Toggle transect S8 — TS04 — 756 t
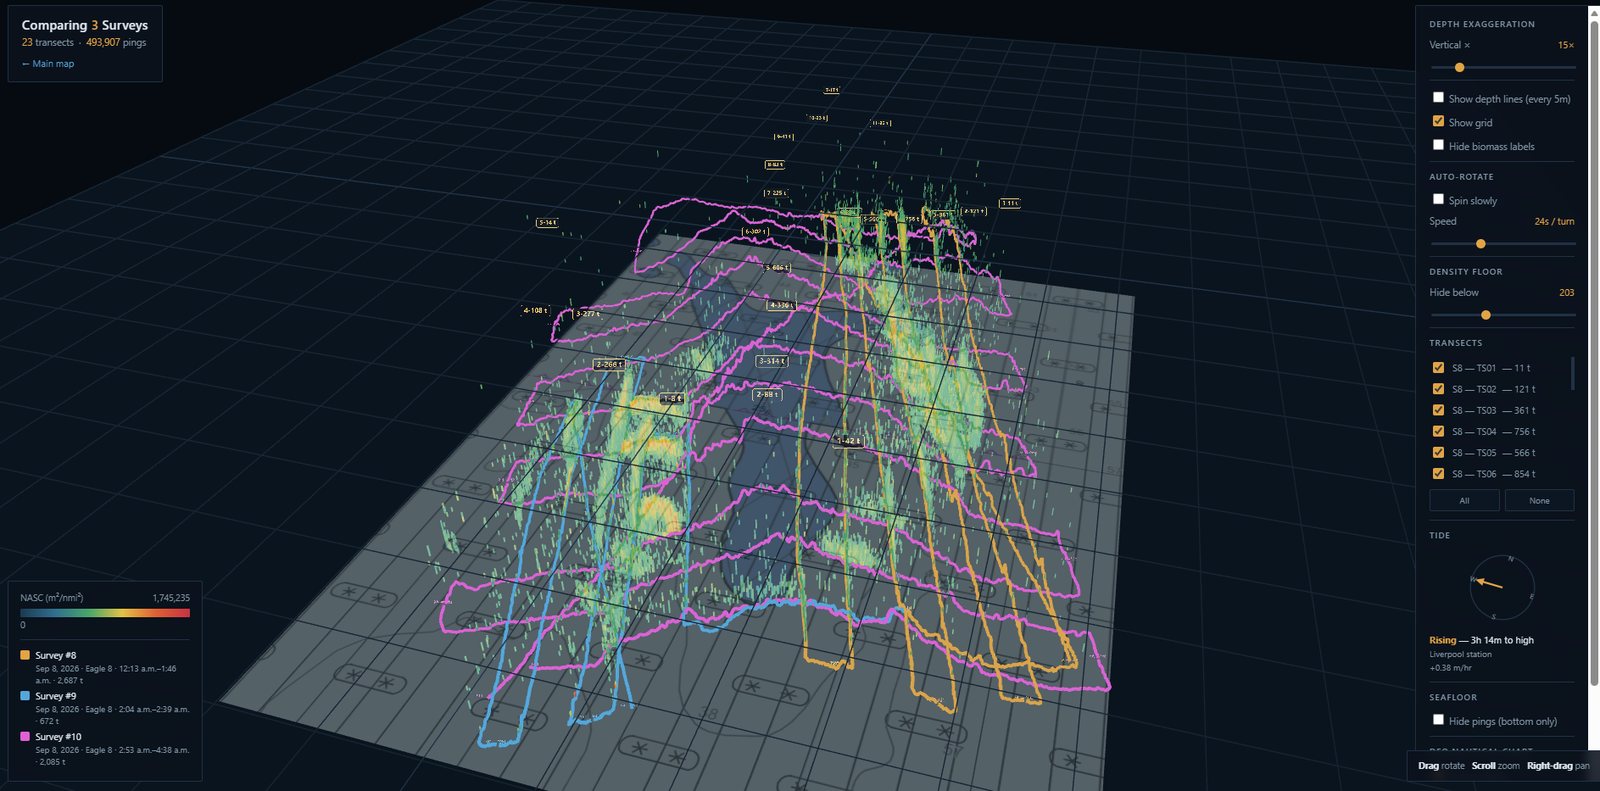The width and height of the screenshot is (1600, 791). point(1438,431)
